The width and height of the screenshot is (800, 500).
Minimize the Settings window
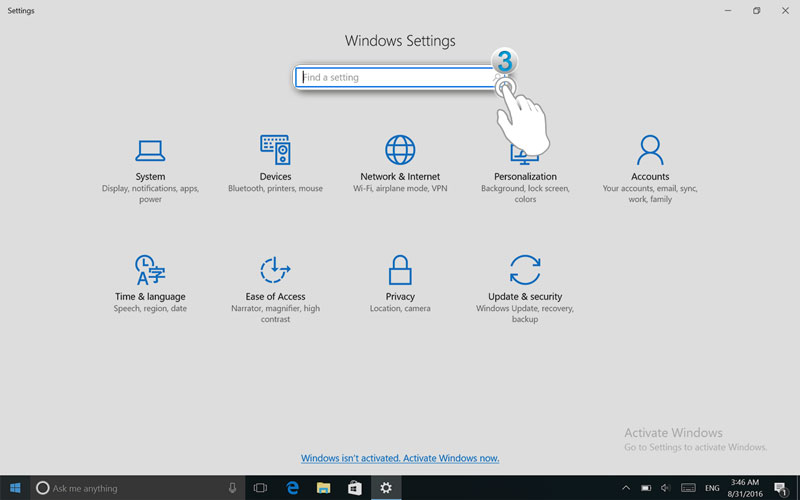[728, 10]
